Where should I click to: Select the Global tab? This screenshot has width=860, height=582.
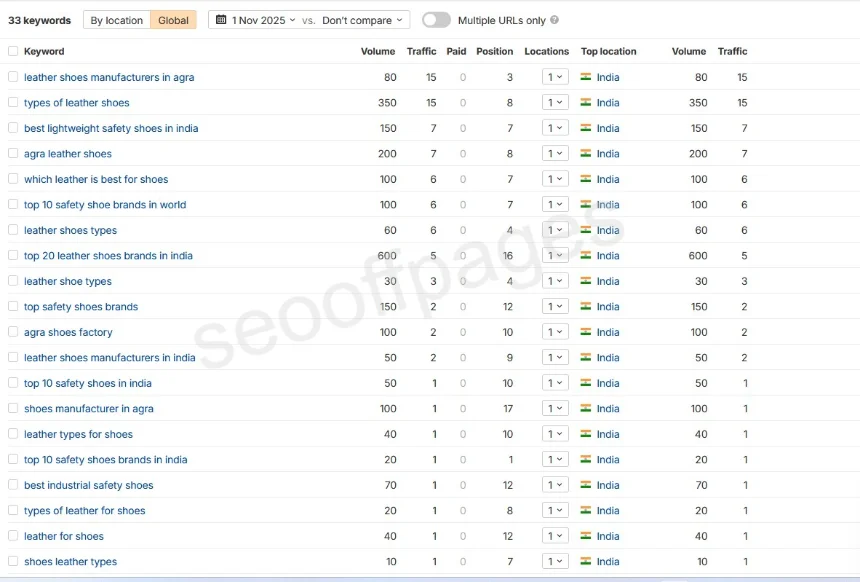173,20
